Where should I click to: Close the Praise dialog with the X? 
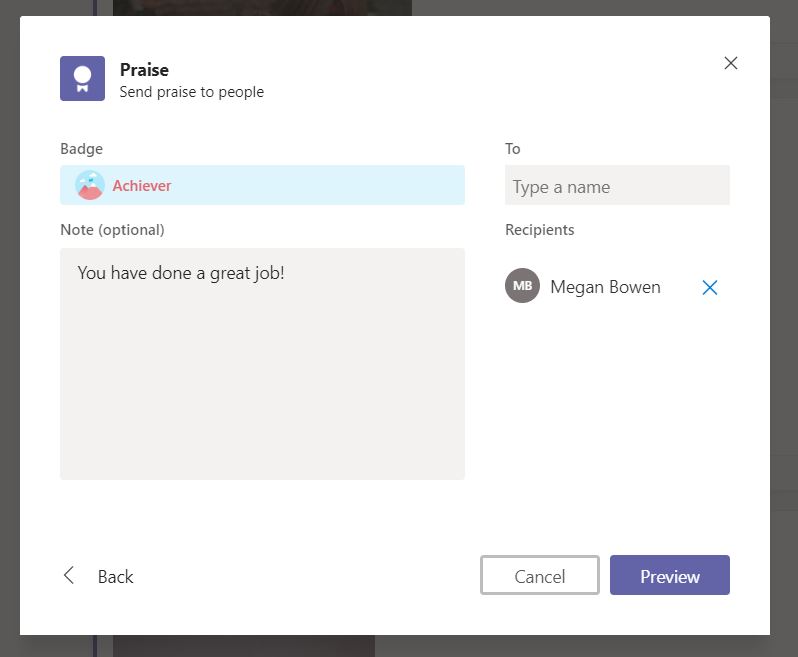click(730, 63)
